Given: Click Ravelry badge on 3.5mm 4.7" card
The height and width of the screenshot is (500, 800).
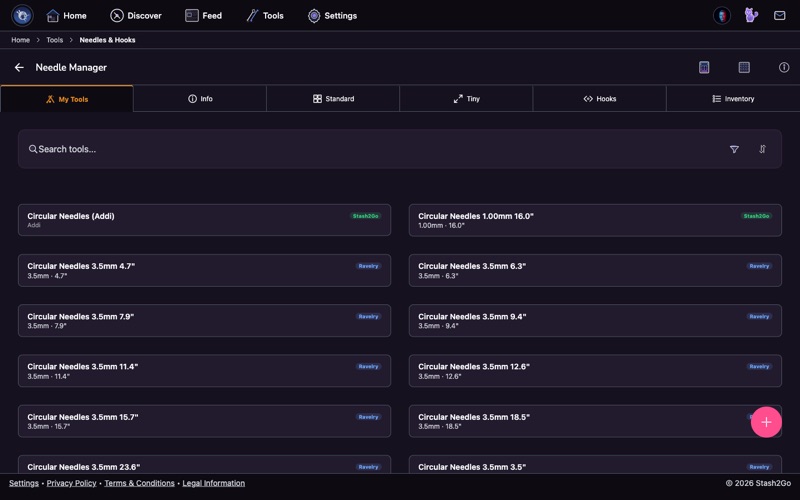Looking at the screenshot, I should [x=368, y=266].
